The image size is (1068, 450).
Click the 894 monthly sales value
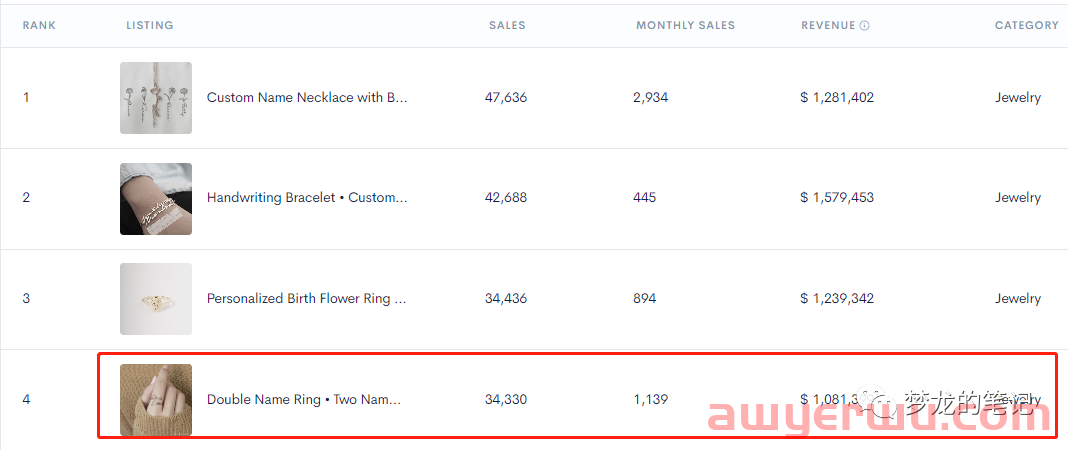point(644,298)
